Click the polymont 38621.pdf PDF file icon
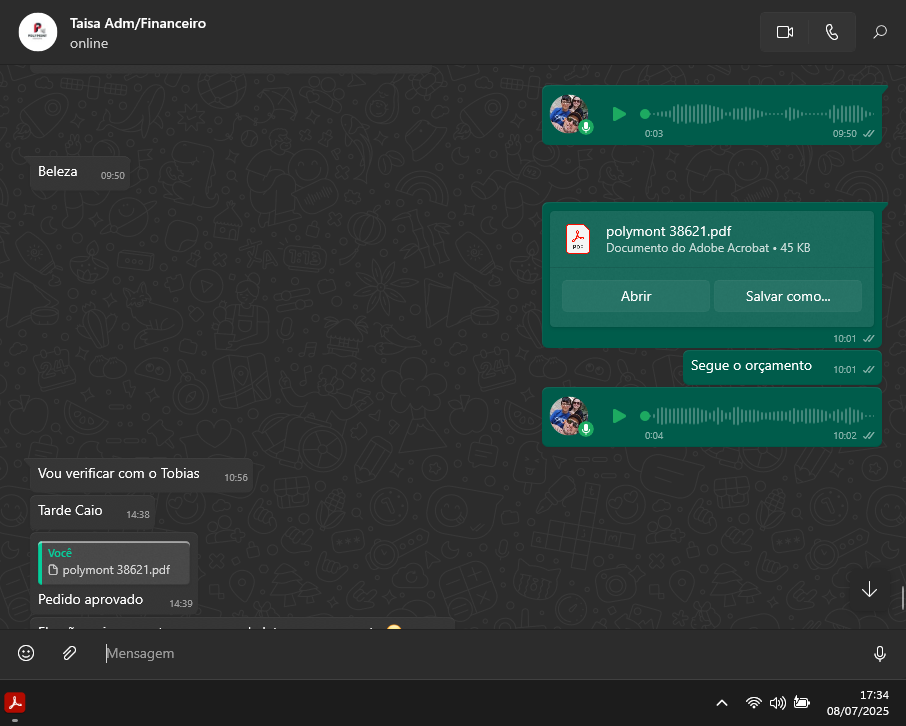 578,239
